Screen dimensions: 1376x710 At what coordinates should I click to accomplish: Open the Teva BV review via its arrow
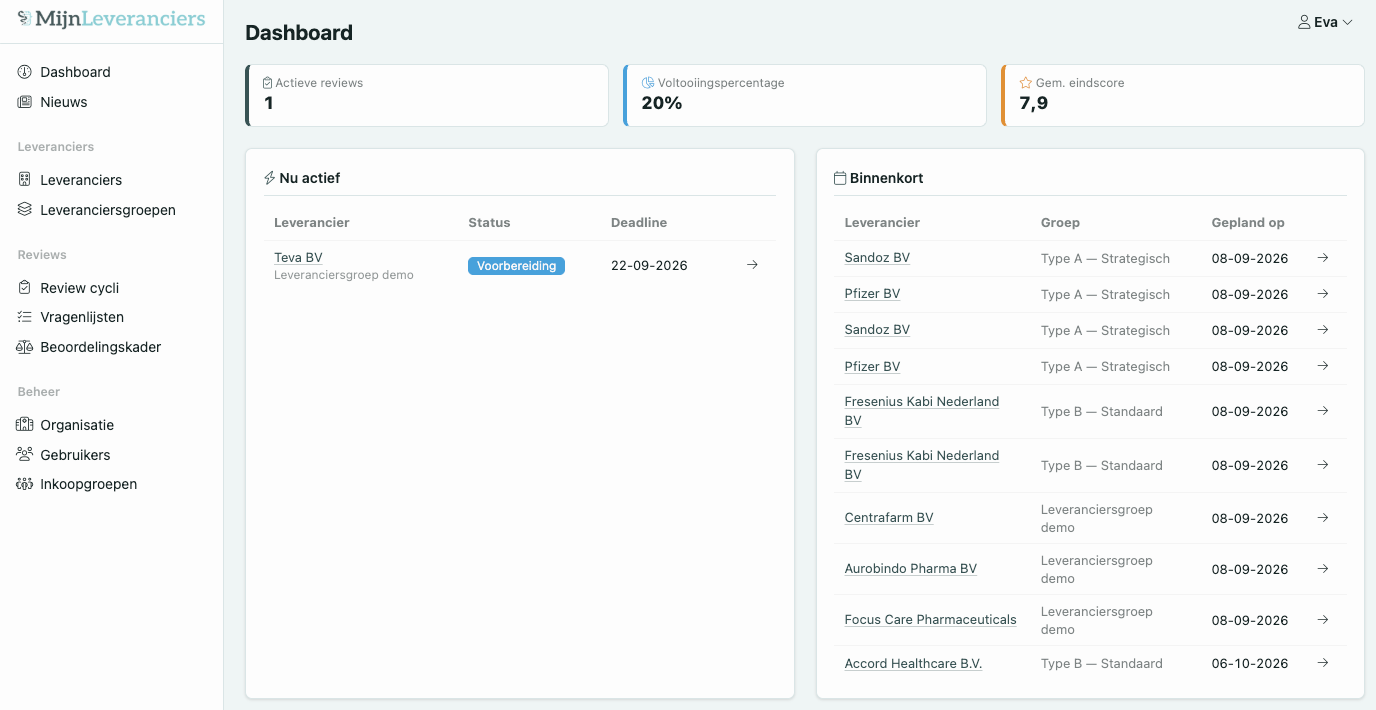click(x=753, y=265)
